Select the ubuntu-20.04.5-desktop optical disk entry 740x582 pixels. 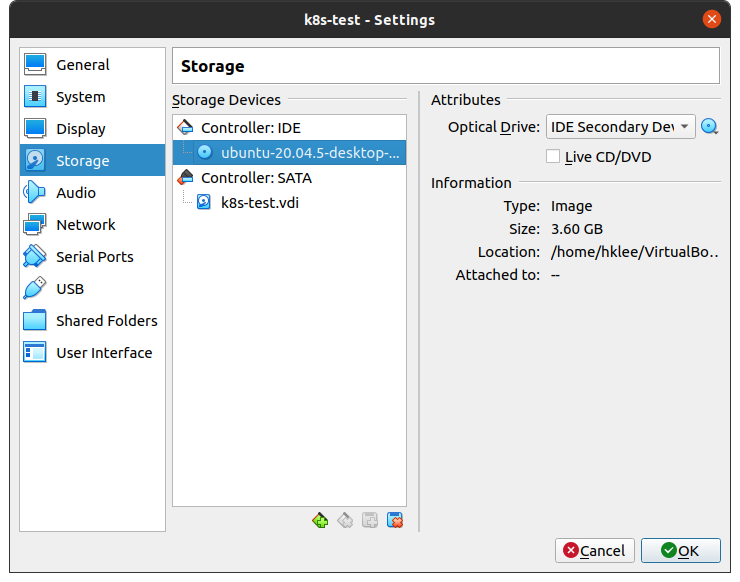click(289, 152)
